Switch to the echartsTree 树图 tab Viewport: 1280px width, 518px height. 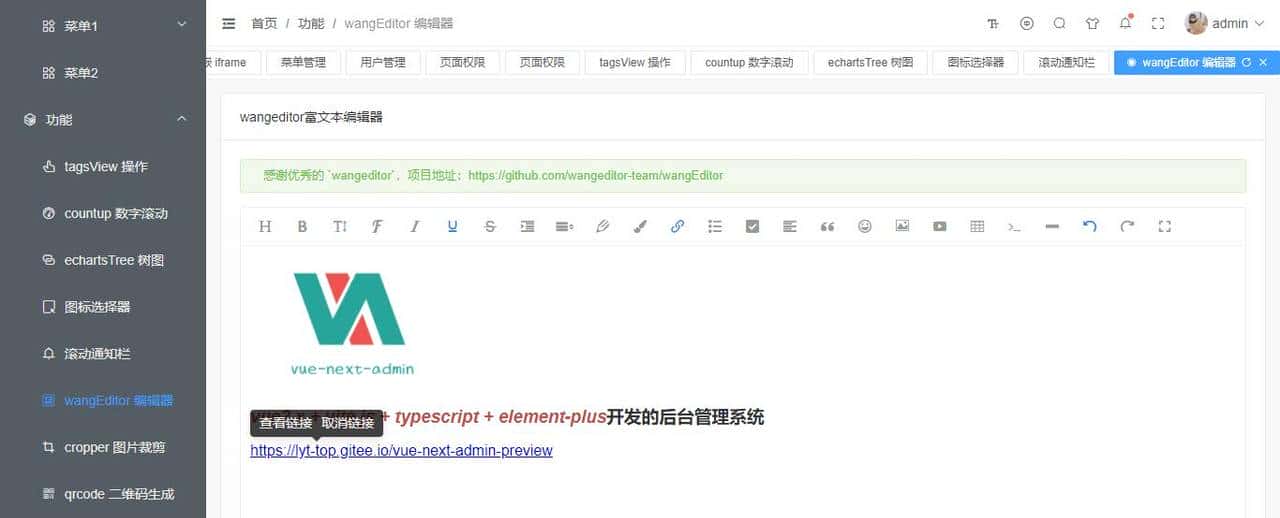click(870, 62)
